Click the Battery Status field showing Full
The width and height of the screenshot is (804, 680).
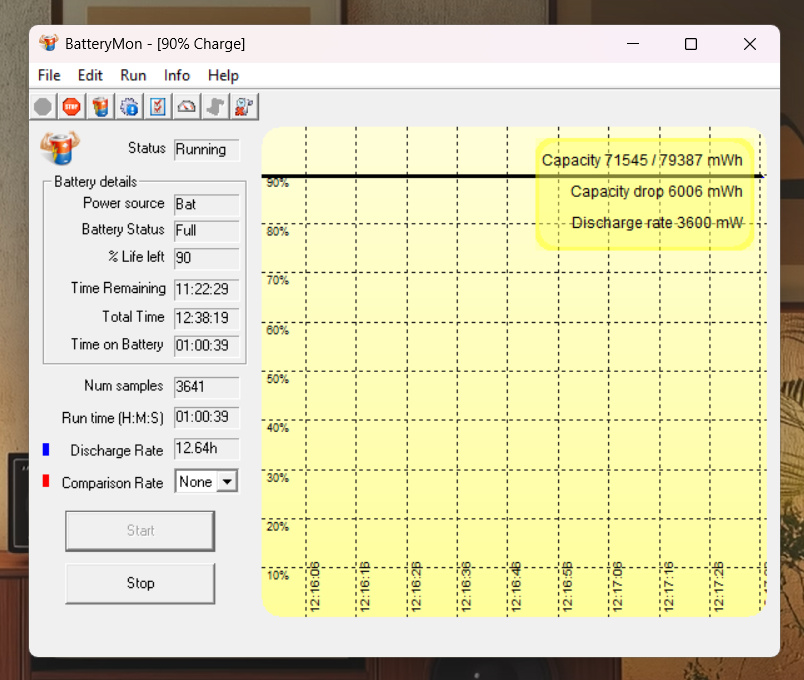pyautogui.click(x=207, y=230)
